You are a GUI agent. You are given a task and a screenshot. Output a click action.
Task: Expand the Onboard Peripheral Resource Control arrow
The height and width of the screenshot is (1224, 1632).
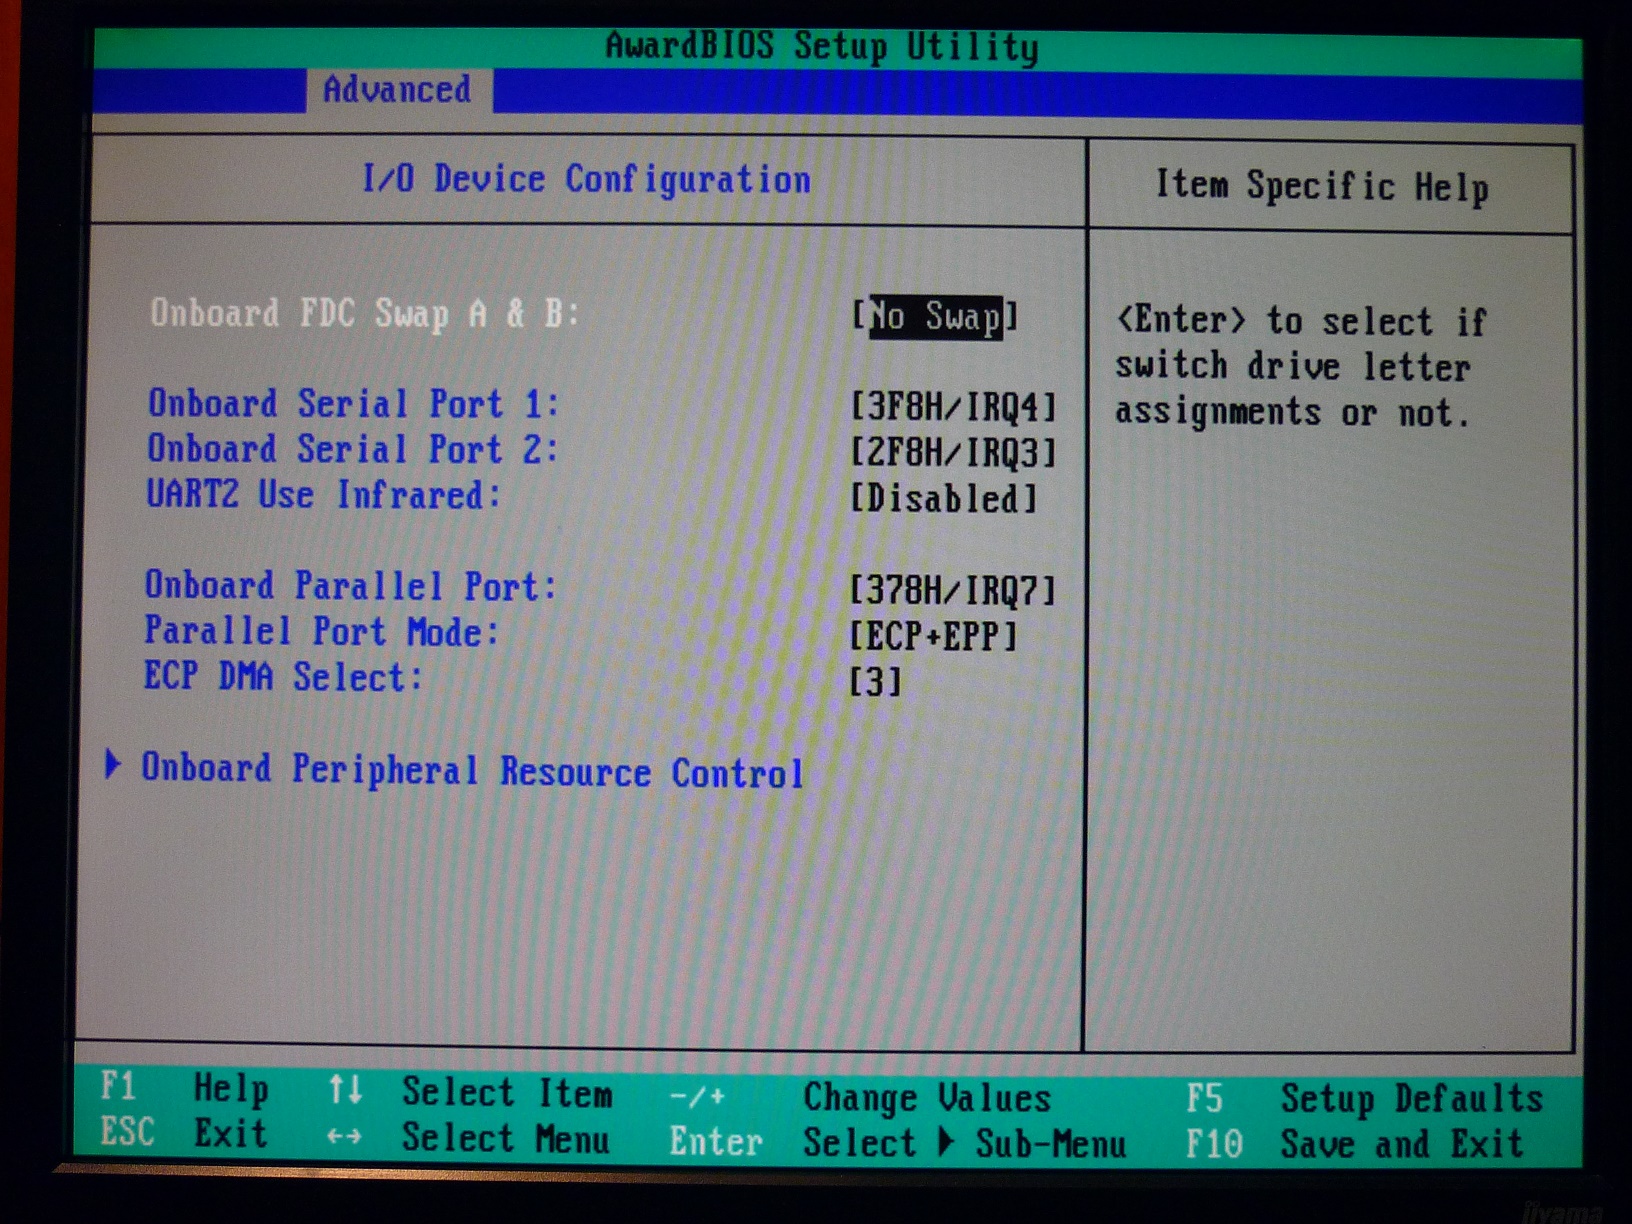[x=113, y=765]
